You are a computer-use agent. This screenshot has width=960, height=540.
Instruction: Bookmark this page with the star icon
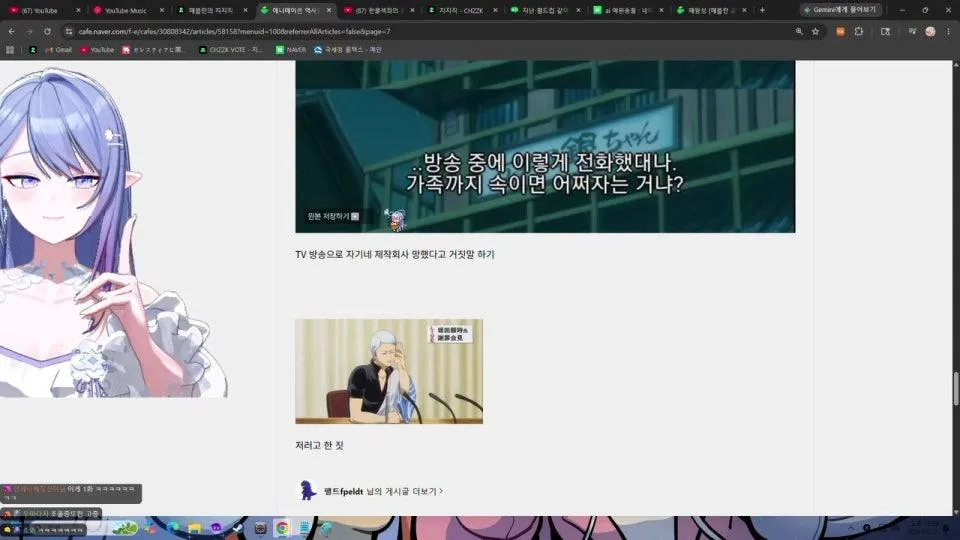(816, 31)
